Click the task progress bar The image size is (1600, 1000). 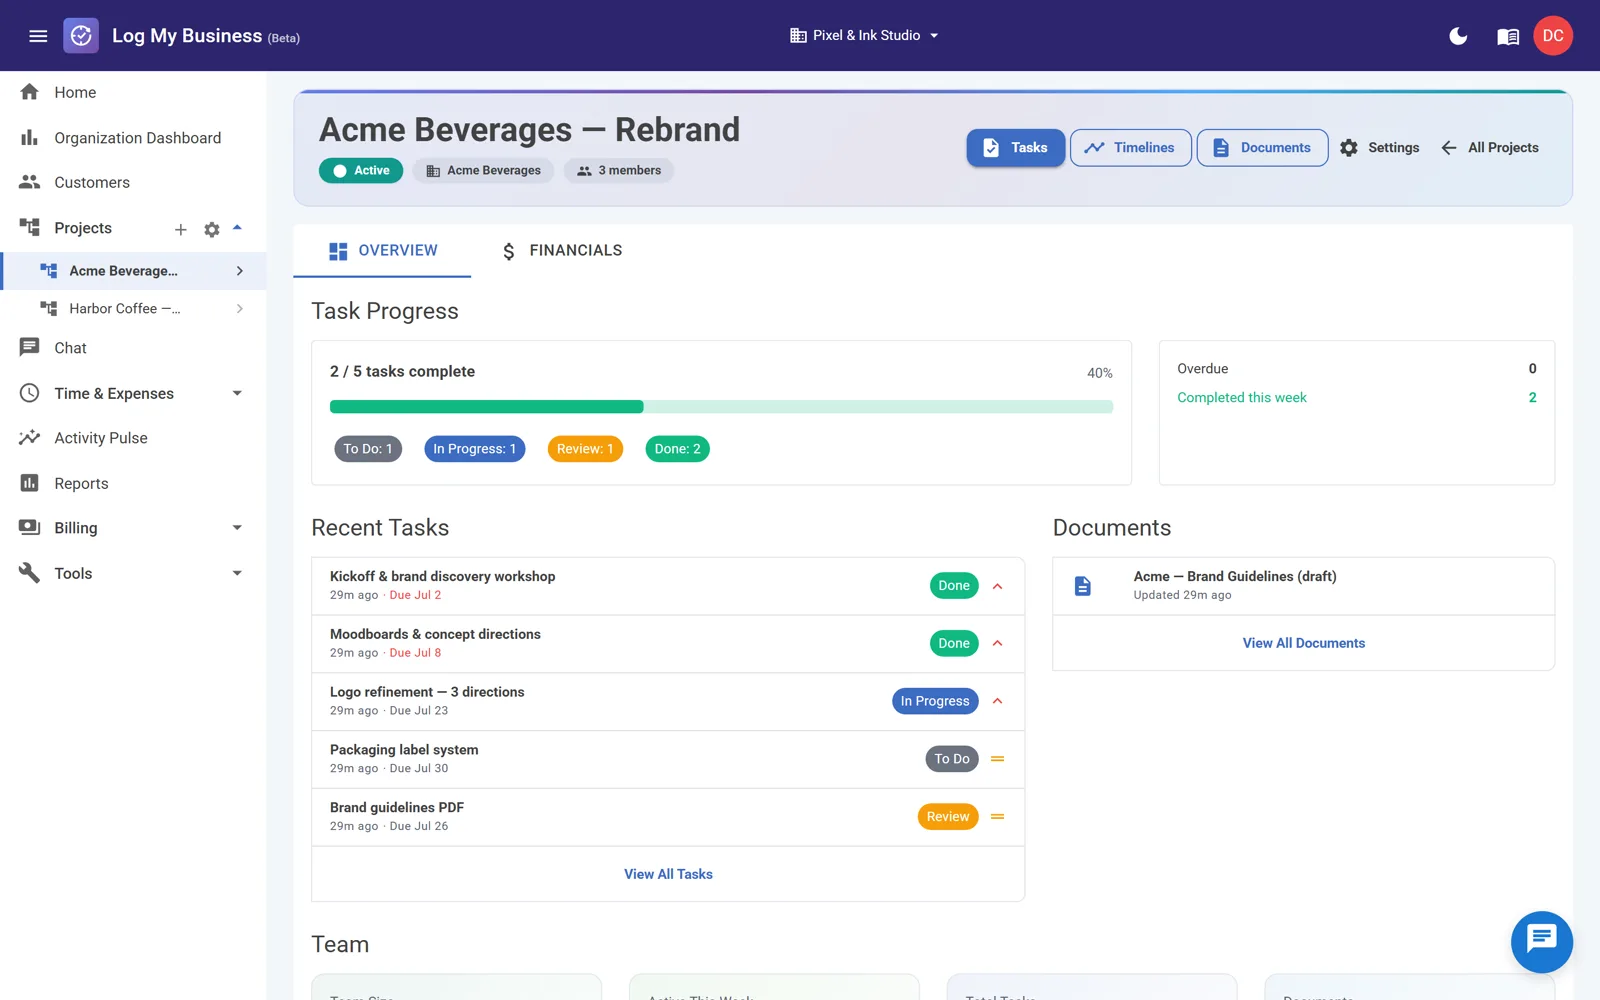tap(721, 407)
